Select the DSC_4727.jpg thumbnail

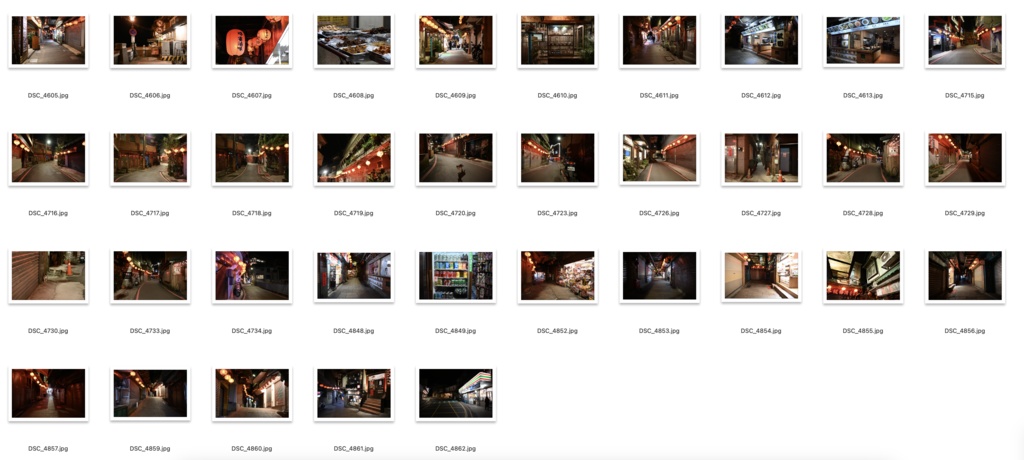(761, 158)
